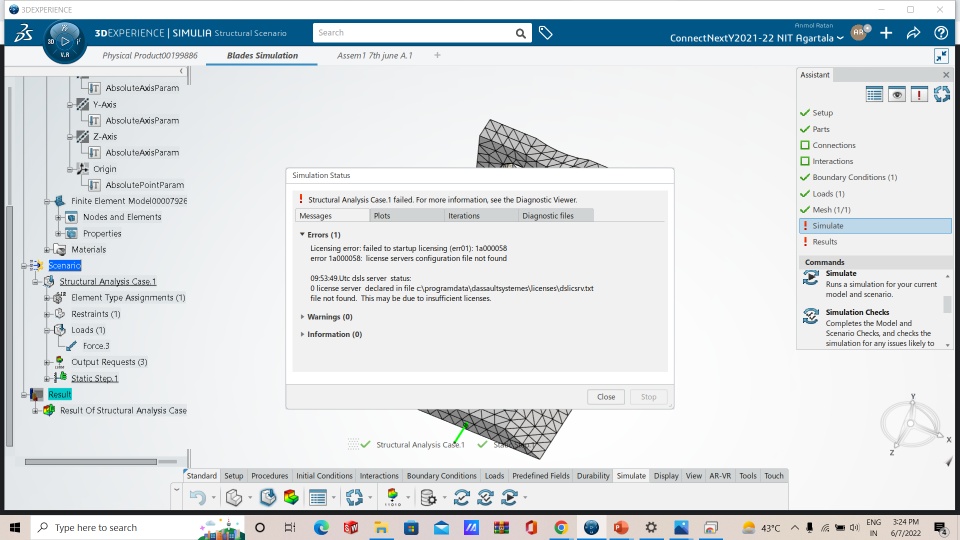
Task: Click the Commands list scrollbar thumb
Action: point(948,304)
